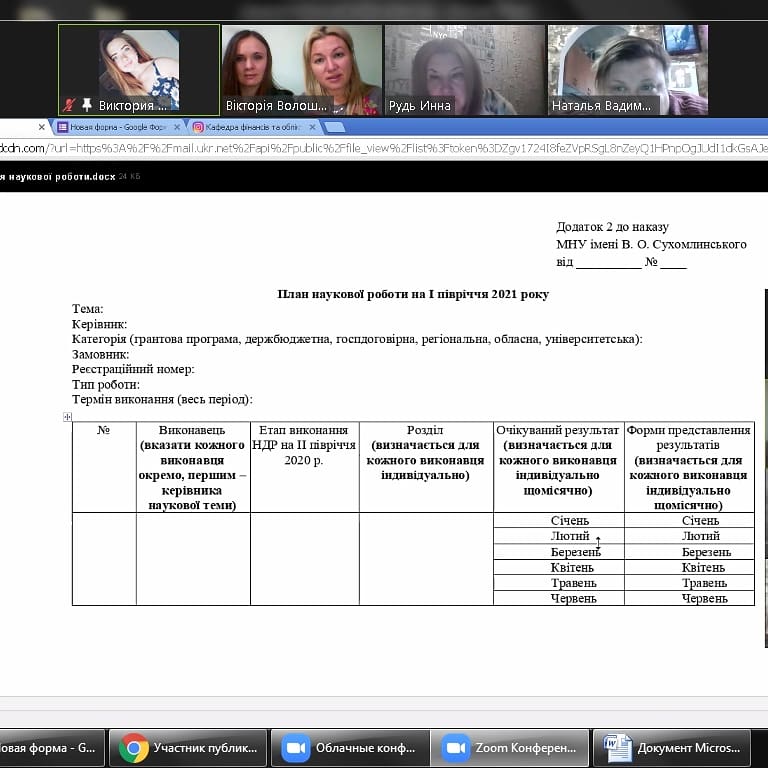Screen dimensions: 768x768
Task: Switch to the Облачные конф... Zoom taskbar window
Action: click(x=349, y=747)
